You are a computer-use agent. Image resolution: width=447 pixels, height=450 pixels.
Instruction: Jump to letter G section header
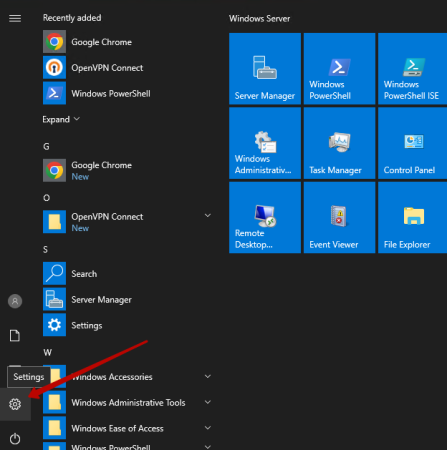[x=46, y=146]
